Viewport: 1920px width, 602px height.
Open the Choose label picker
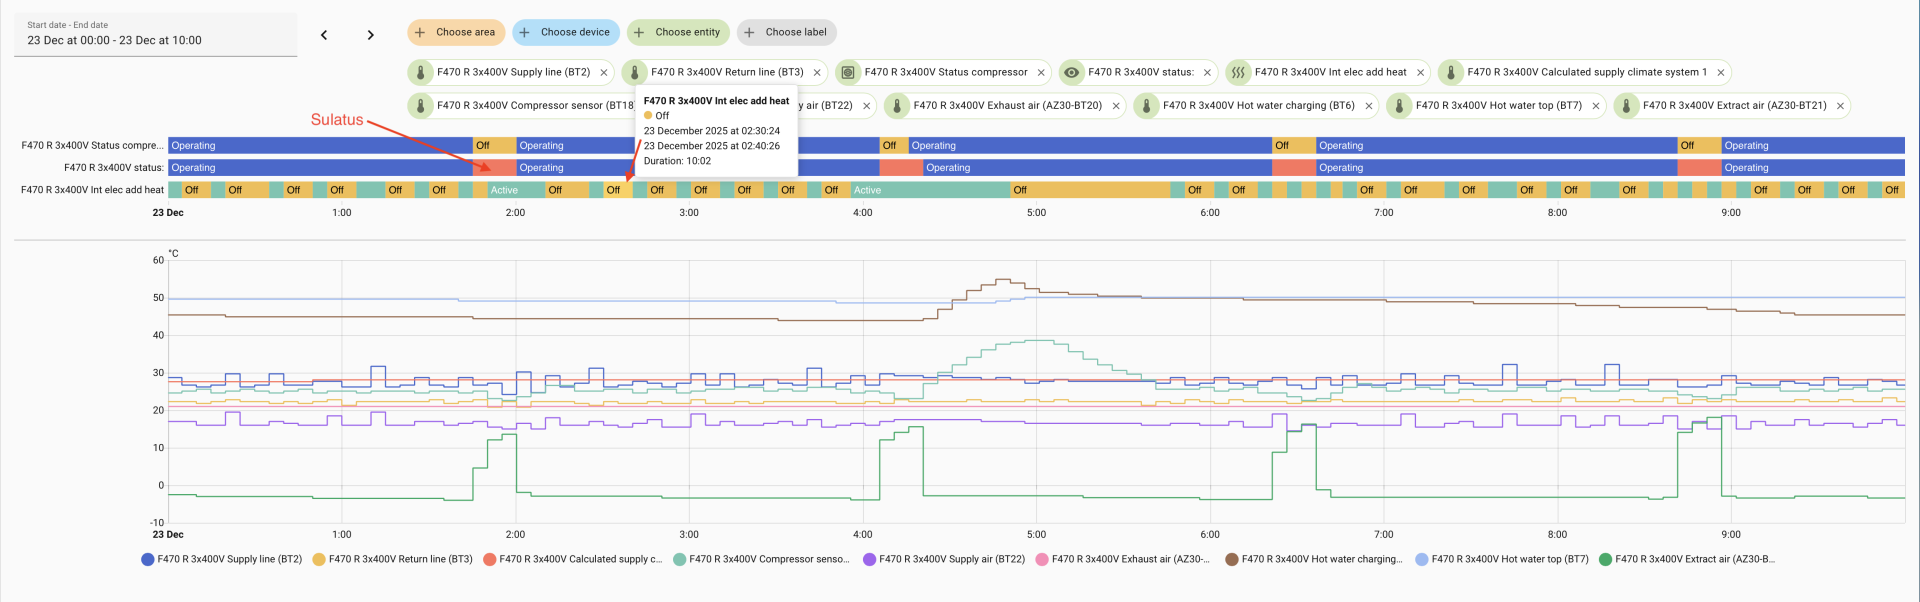(787, 33)
